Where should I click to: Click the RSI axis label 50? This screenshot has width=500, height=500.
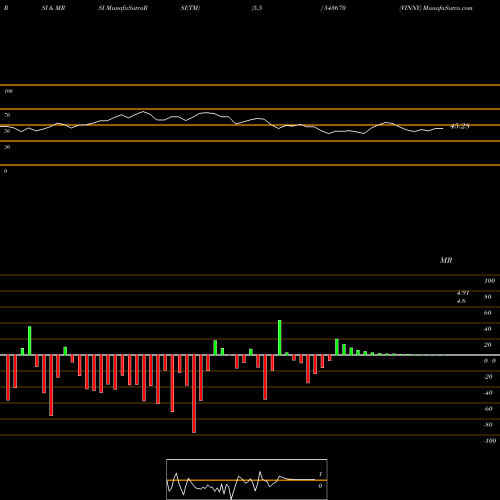[x=7, y=131]
